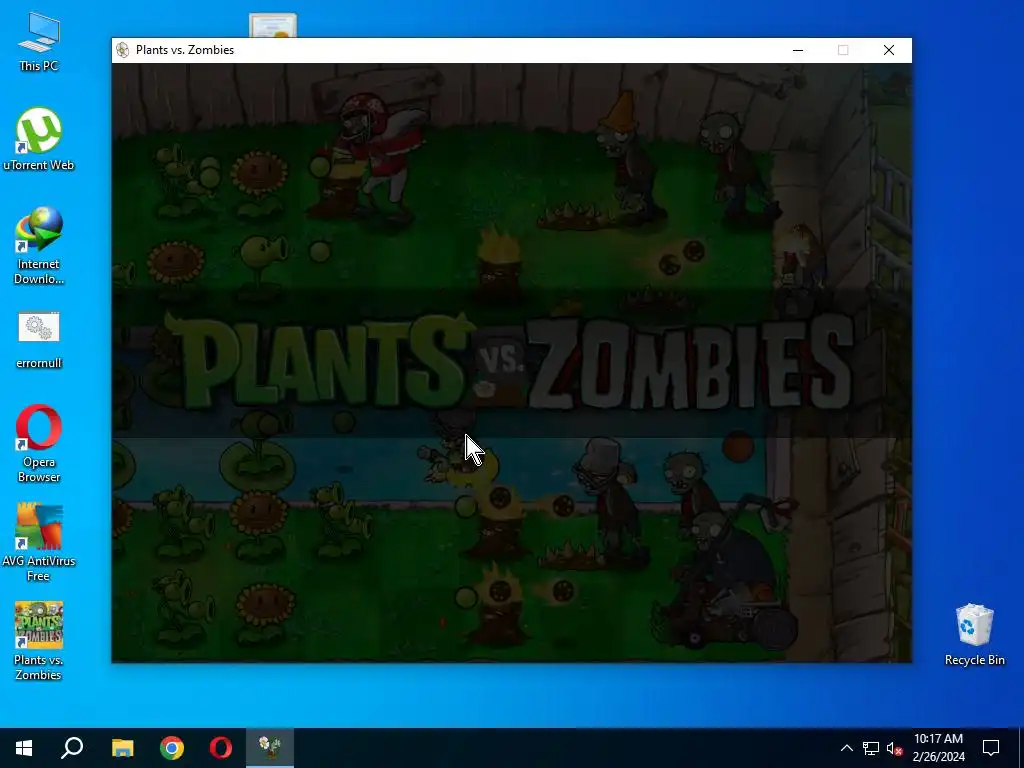Open Internet Download Manager shortcut
Viewport: 1024px width, 768px height.
tap(39, 246)
